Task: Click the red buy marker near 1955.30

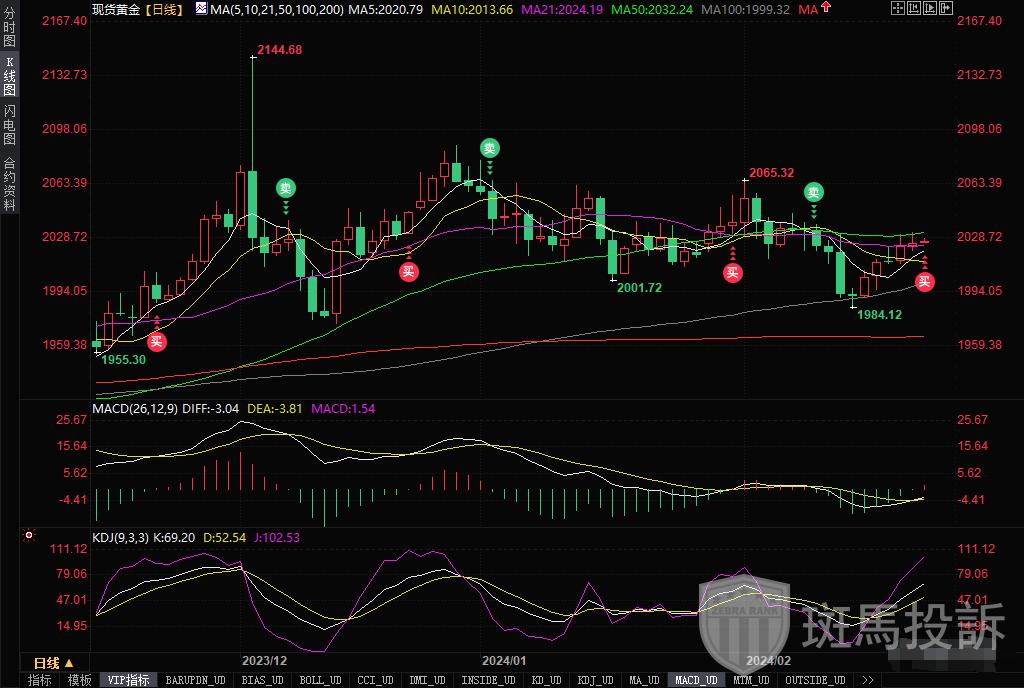Action: point(157,341)
